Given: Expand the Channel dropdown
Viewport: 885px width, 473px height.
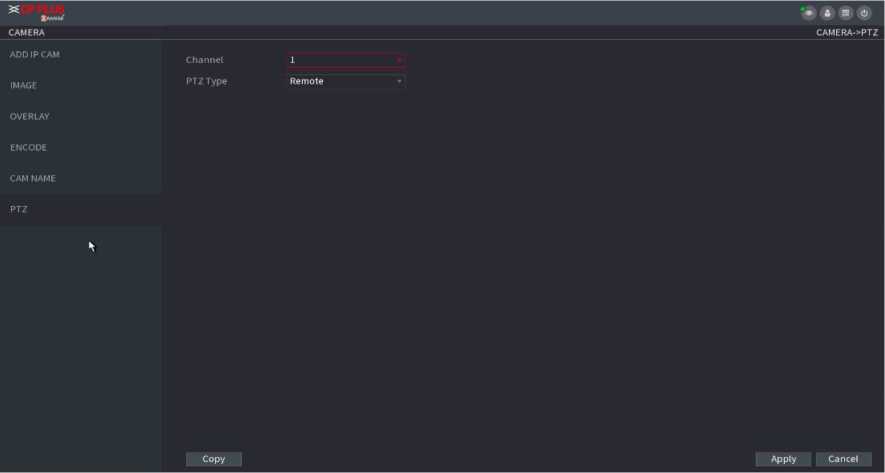Looking at the screenshot, I should point(346,60).
